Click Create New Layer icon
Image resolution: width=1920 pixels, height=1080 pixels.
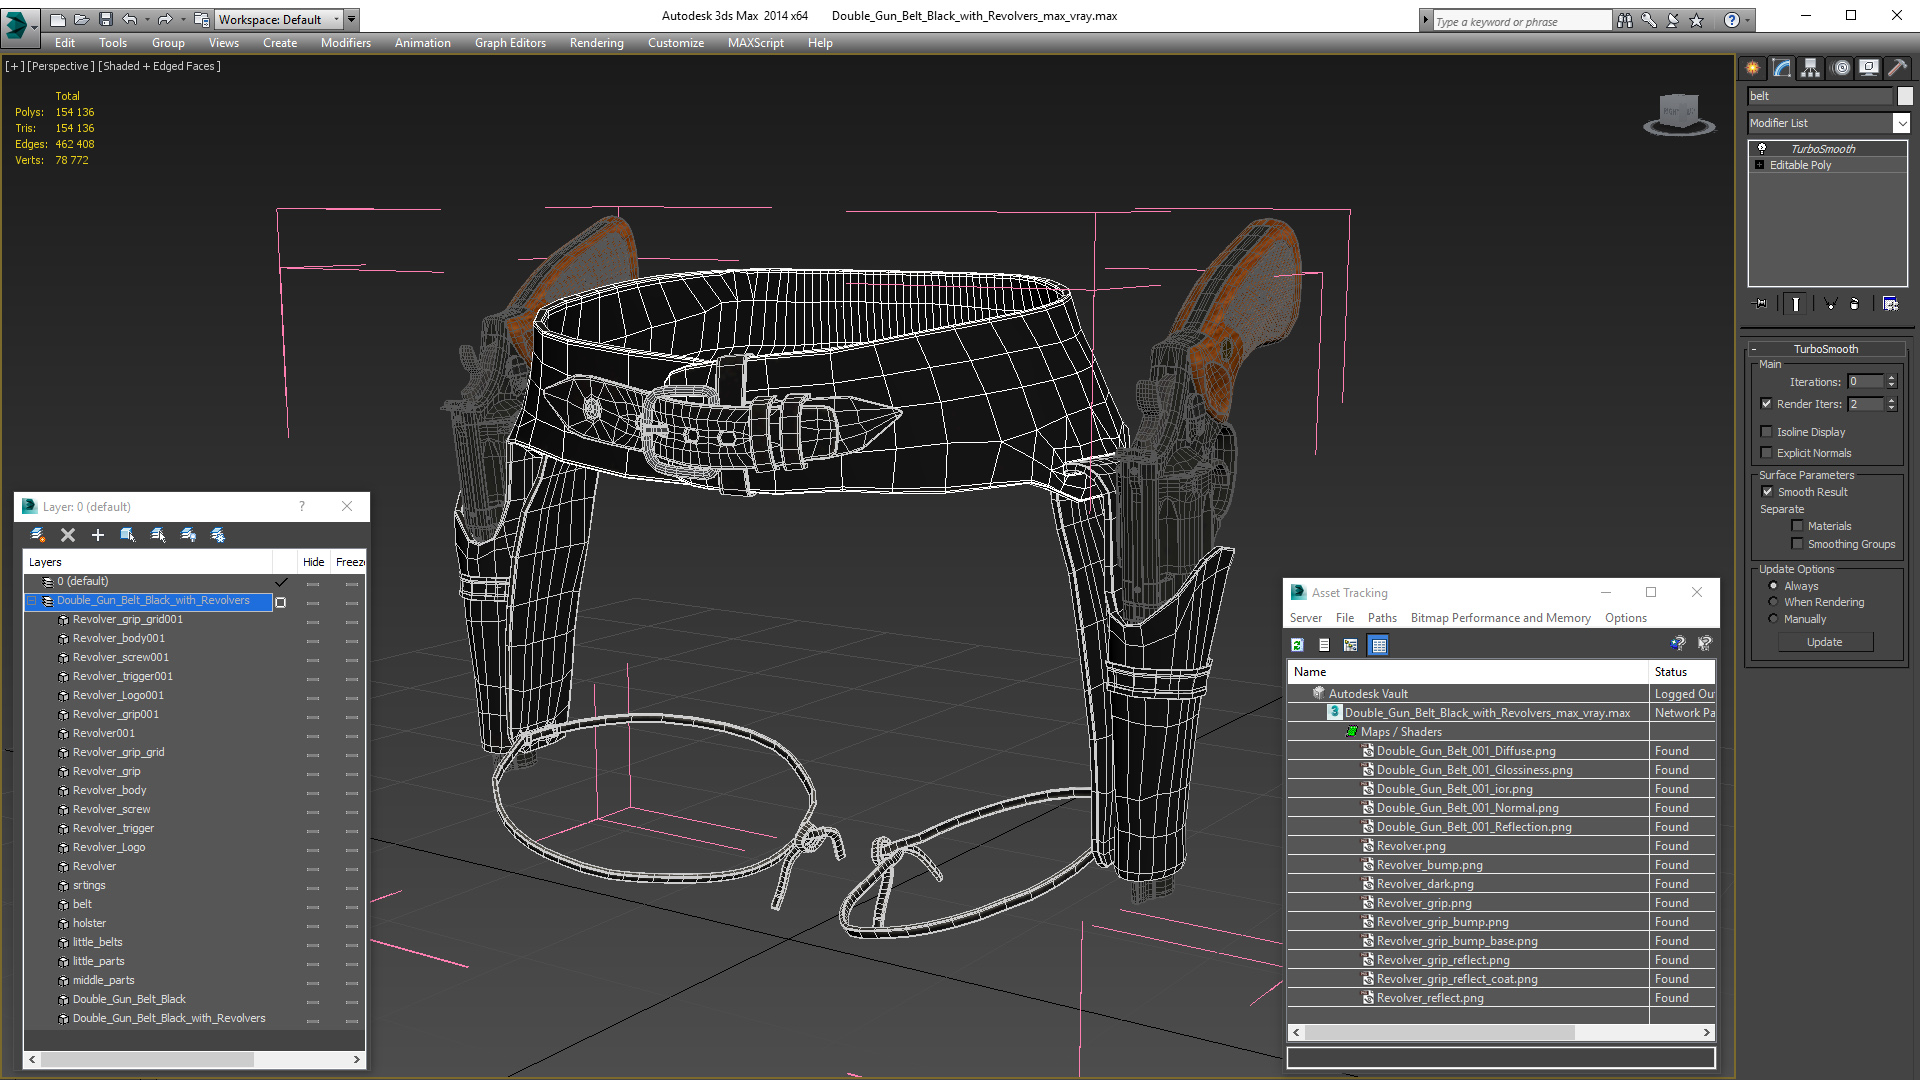(x=38, y=535)
